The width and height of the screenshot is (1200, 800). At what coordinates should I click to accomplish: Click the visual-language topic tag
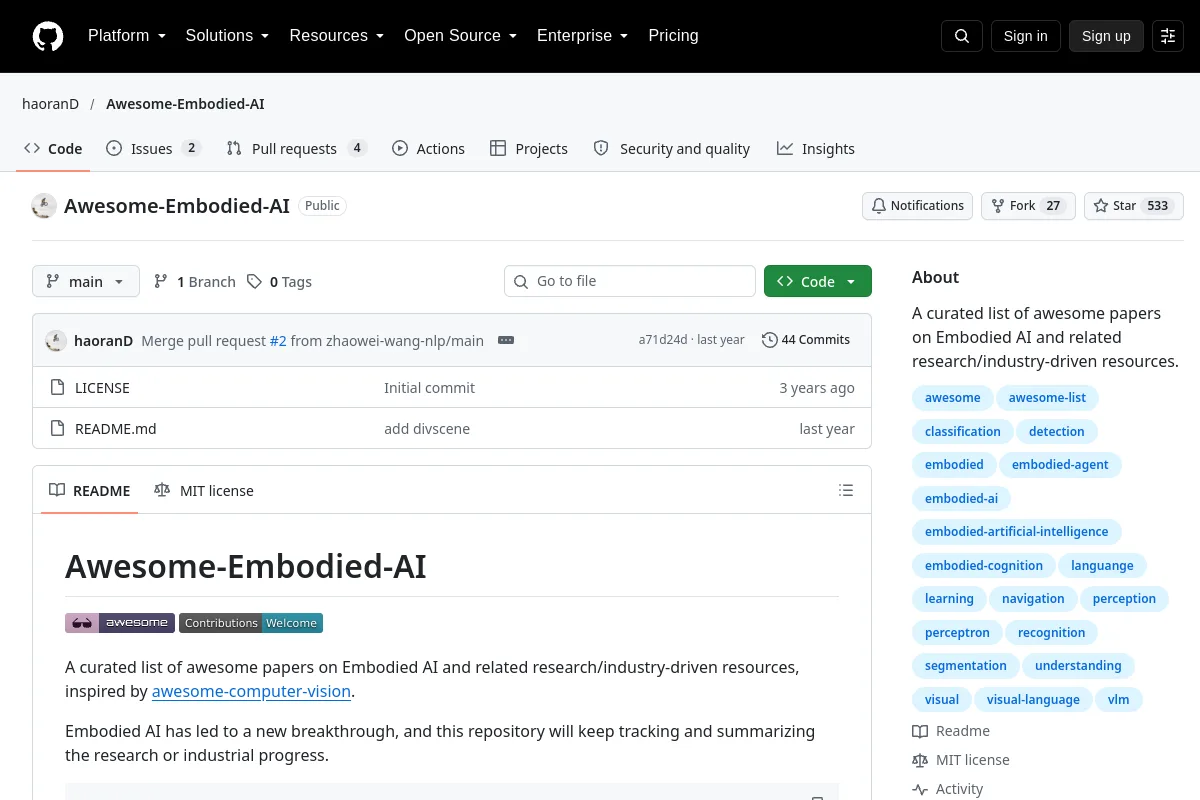(x=1033, y=700)
